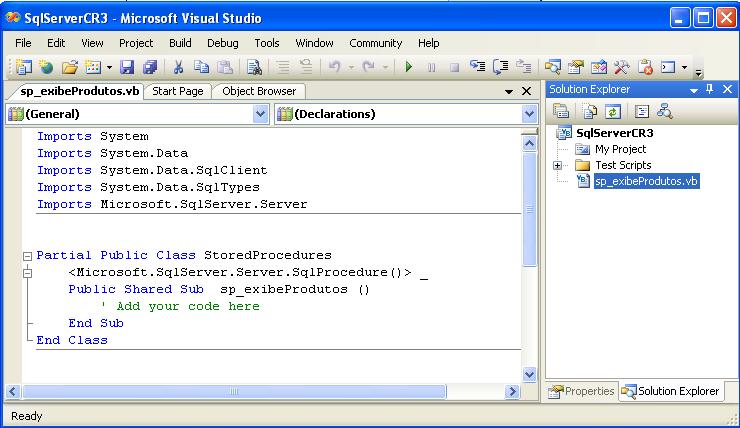The width and height of the screenshot is (740, 428).
Task: Open the Other Windows toolbar dropdown arrow
Action: 685,67
